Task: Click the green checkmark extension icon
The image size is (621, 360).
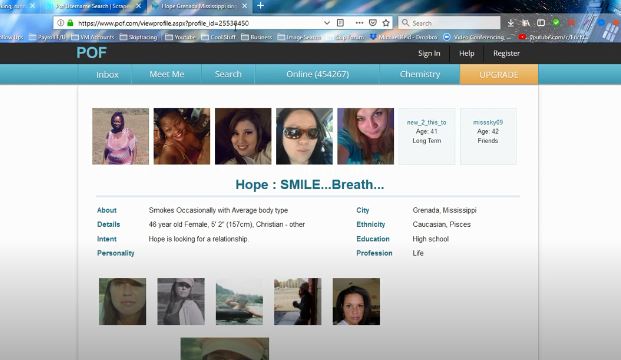Action: pyautogui.click(x=556, y=23)
